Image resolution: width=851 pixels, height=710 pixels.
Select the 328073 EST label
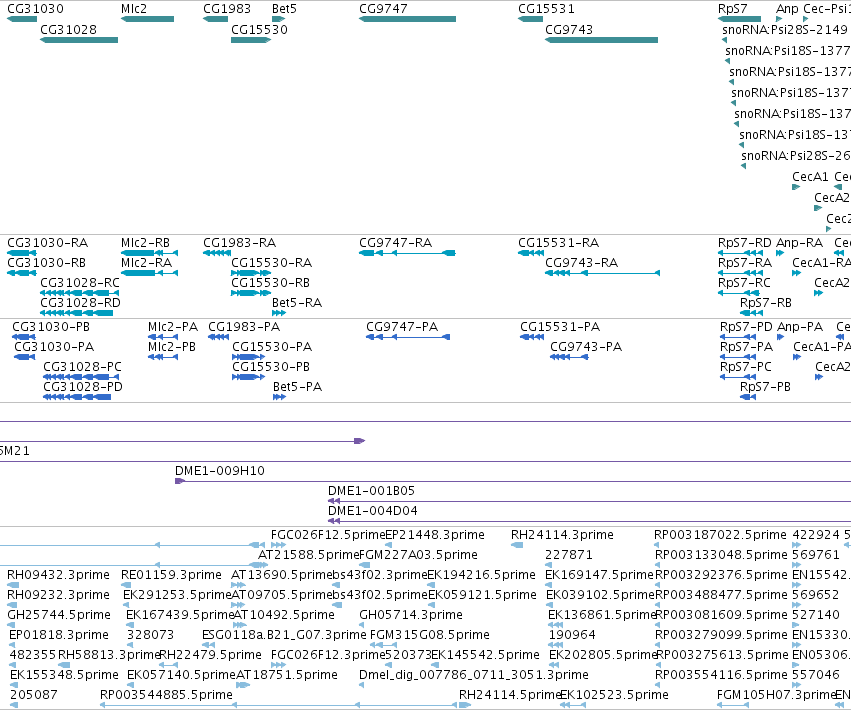coord(150,635)
